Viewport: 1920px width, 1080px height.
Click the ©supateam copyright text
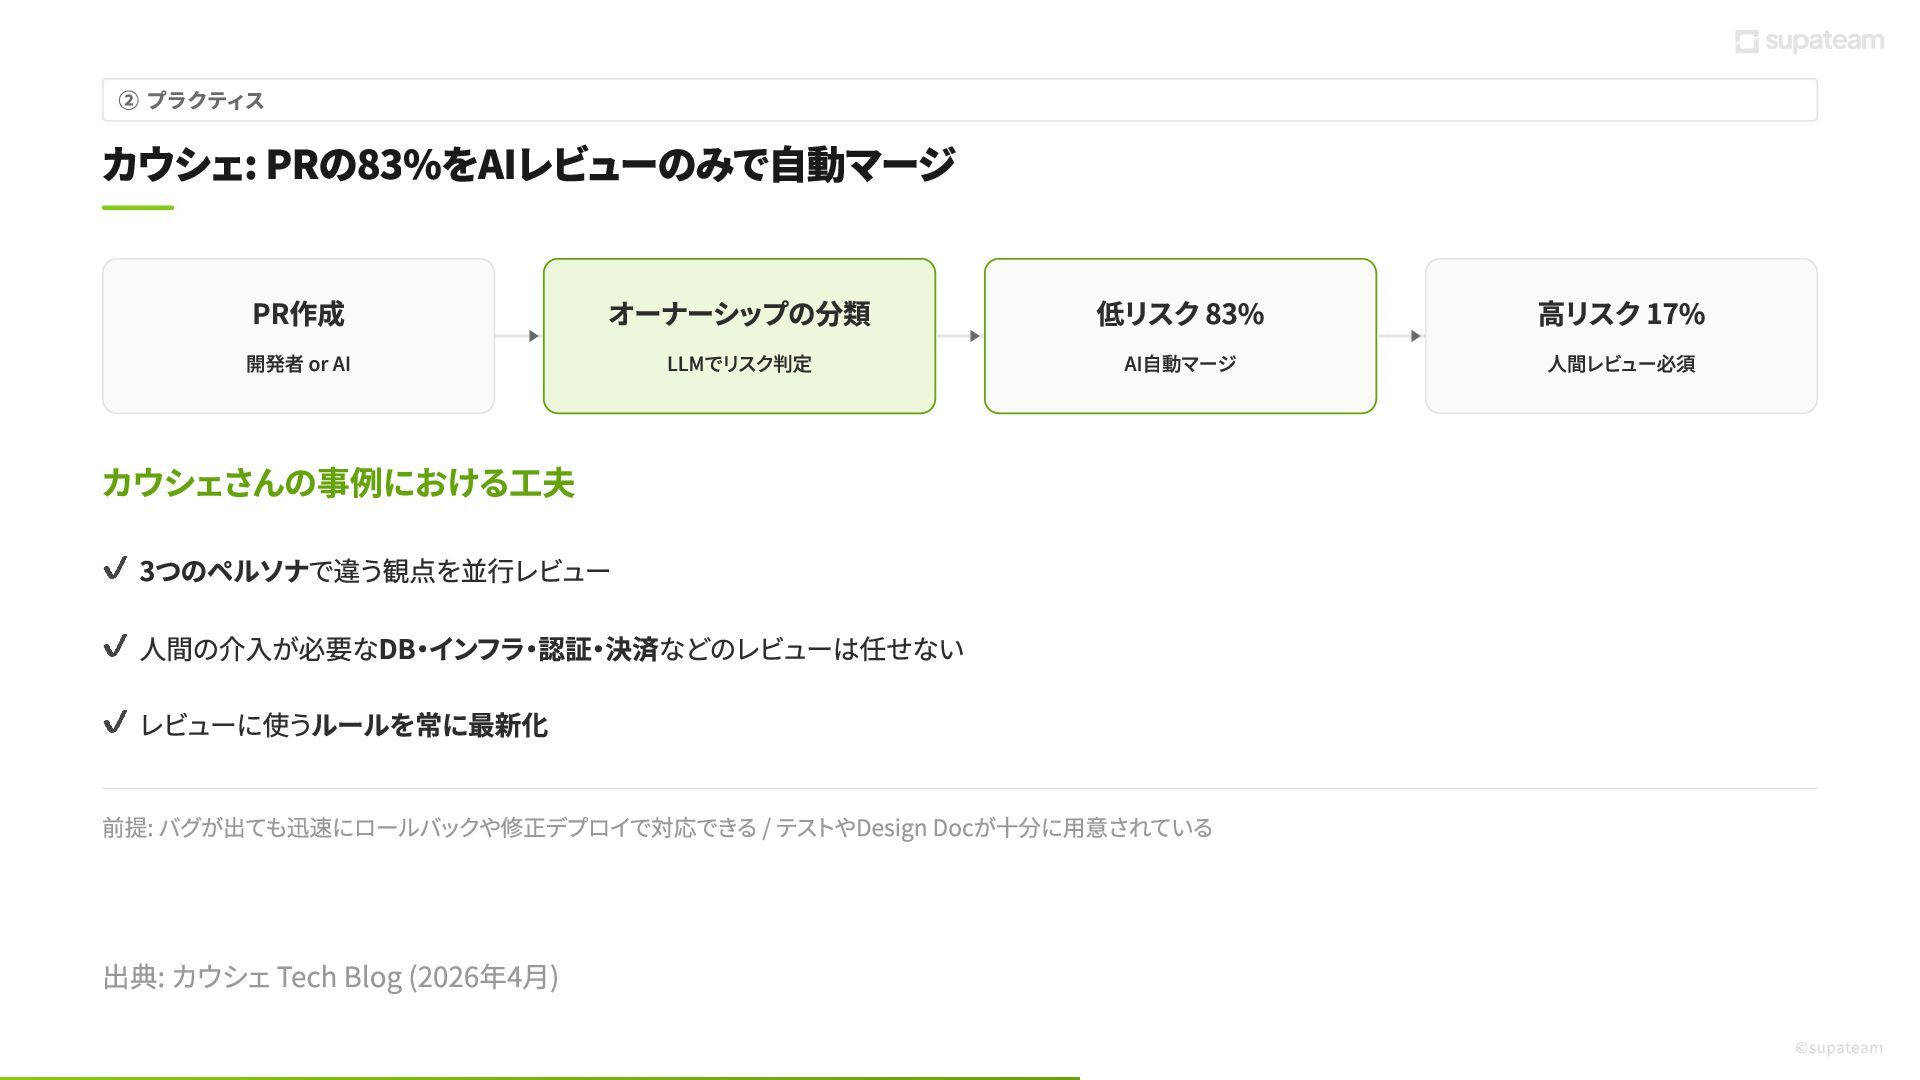(1838, 1048)
